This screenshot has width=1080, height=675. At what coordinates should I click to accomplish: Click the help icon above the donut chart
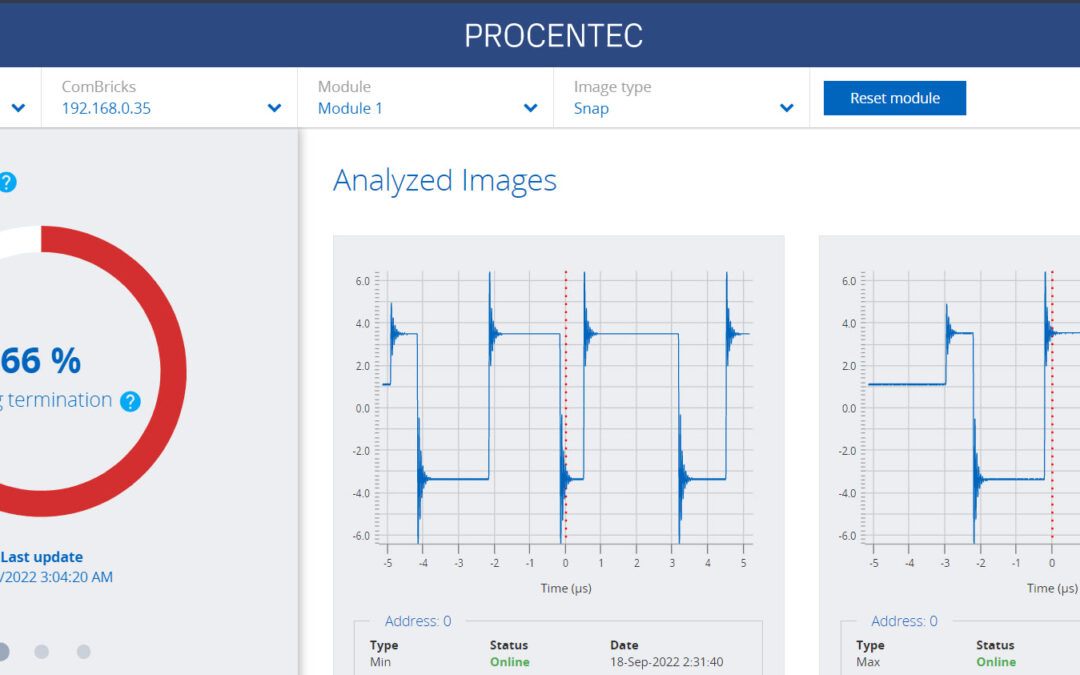(7, 182)
